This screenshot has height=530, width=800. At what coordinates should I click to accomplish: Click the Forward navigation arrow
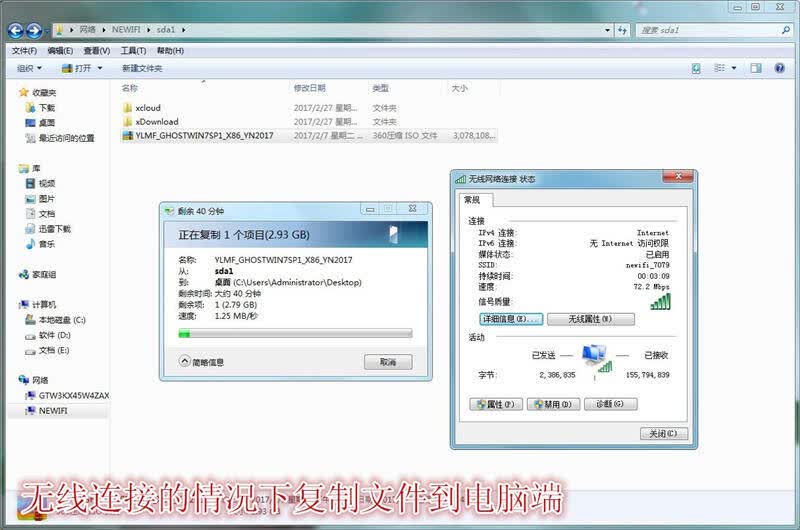(x=34, y=31)
